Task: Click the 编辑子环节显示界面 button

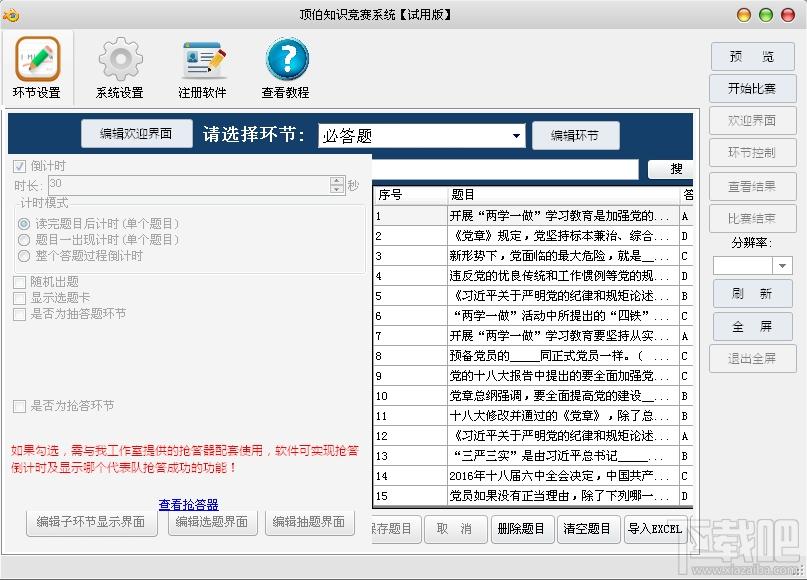Action: click(x=91, y=522)
